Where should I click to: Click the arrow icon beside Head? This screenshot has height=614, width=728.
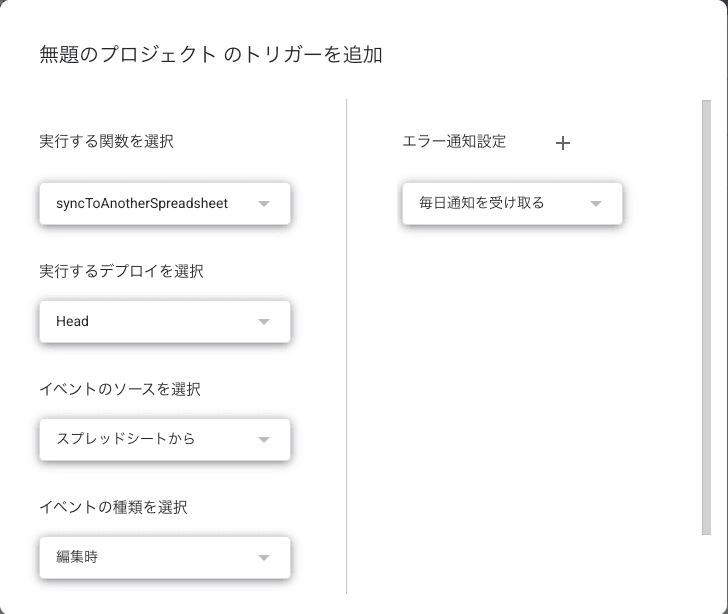pos(264,322)
